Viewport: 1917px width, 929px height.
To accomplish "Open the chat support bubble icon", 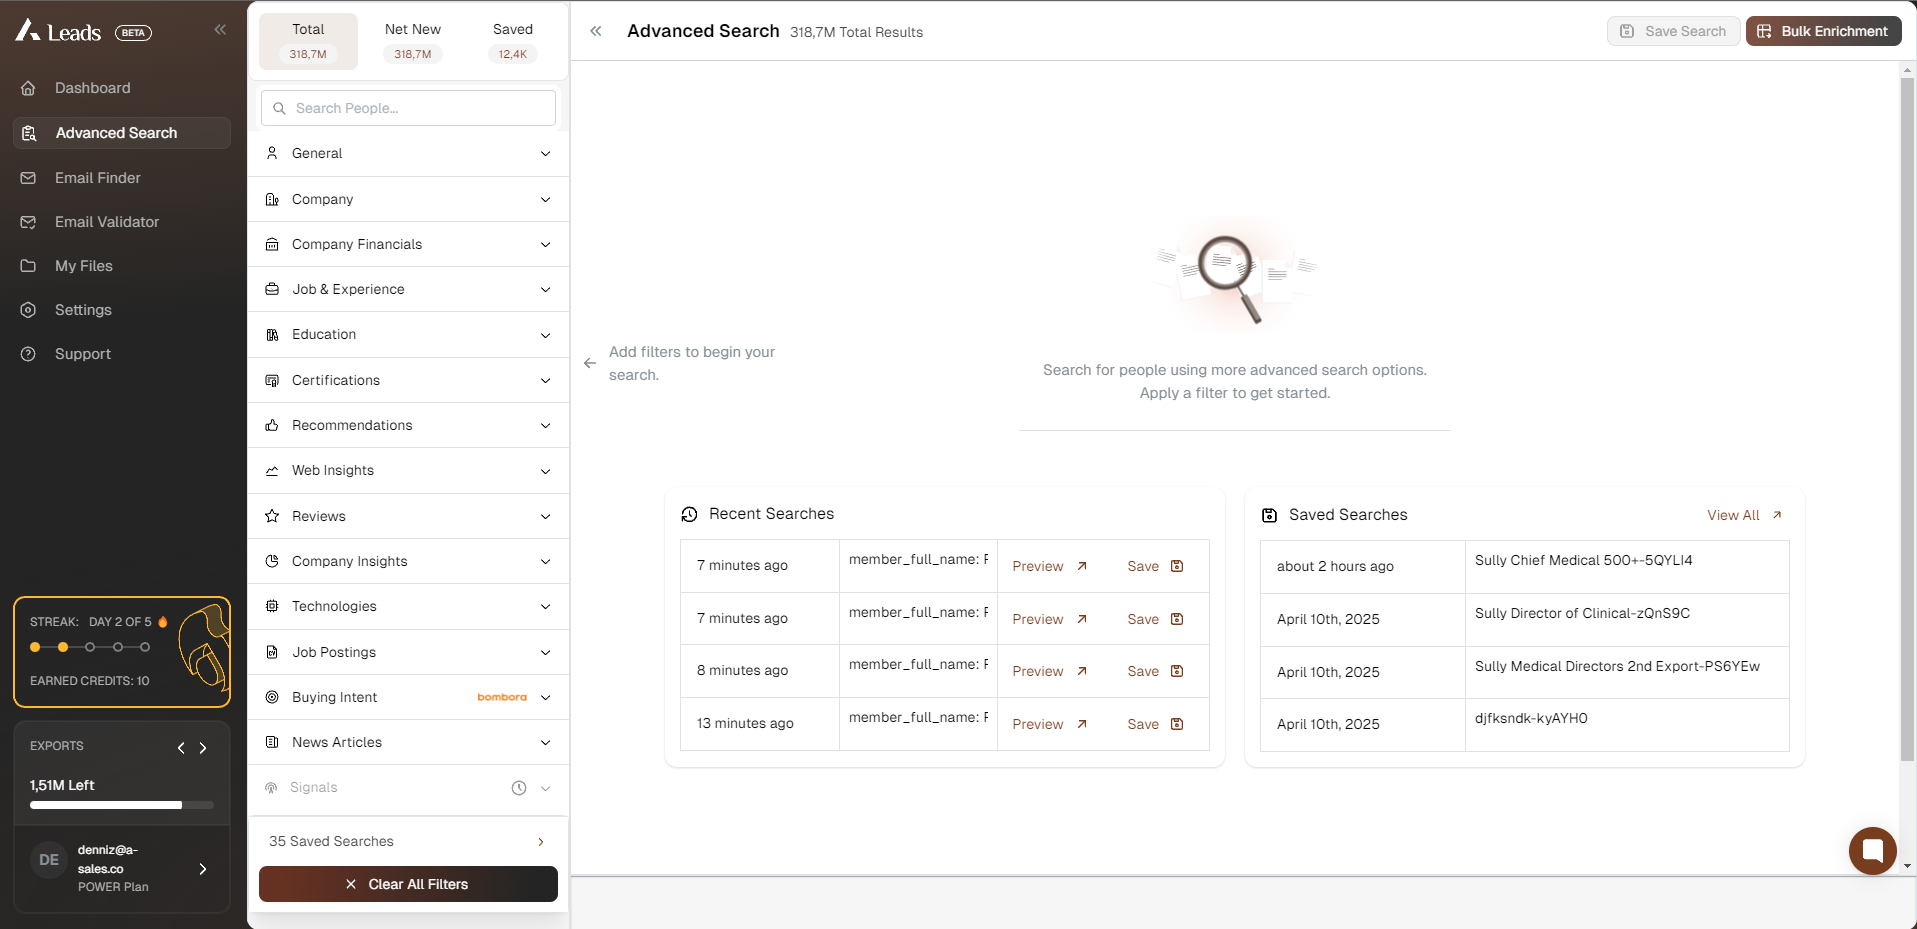I will coord(1872,851).
